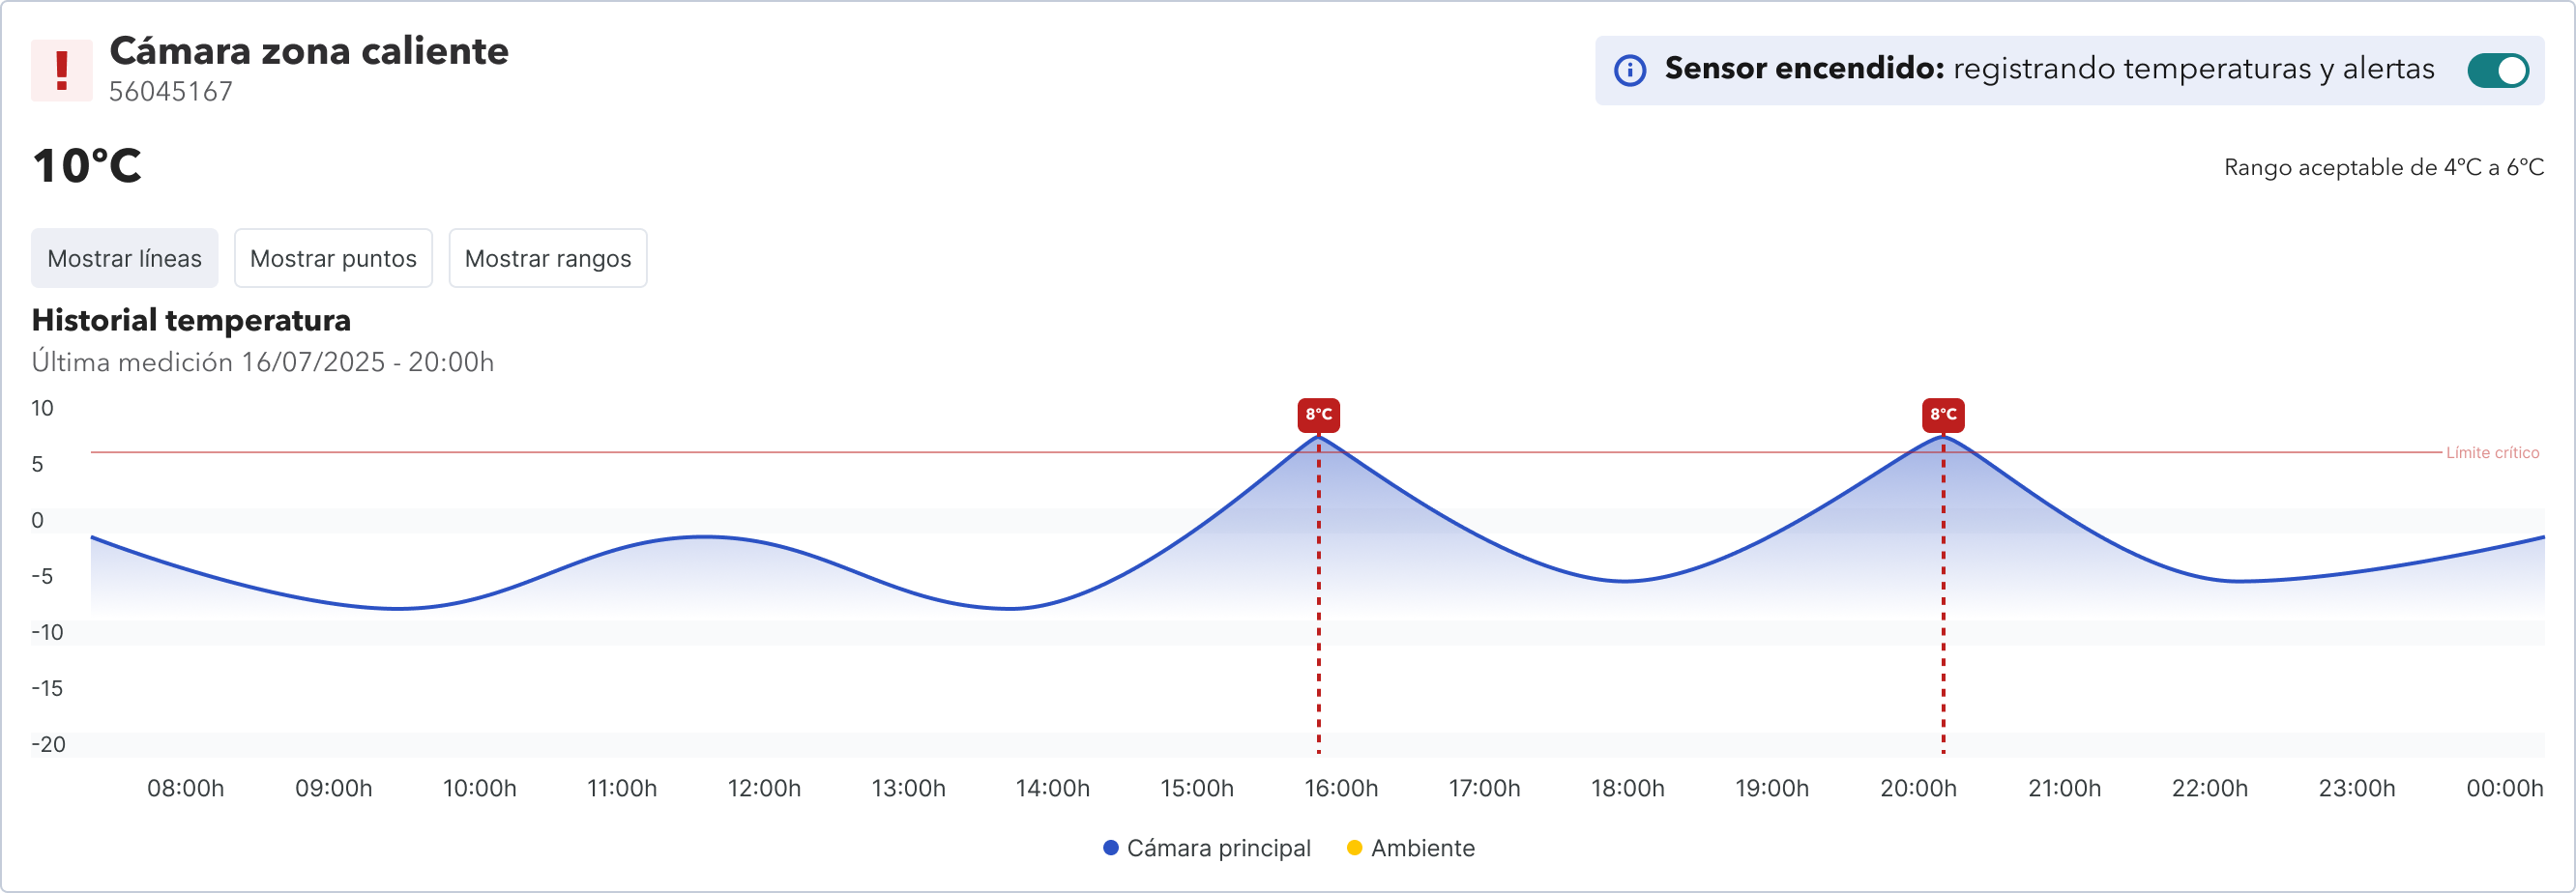The width and height of the screenshot is (2576, 893).
Task: Click the blue Cámara principal legend dot
Action: point(1110,848)
